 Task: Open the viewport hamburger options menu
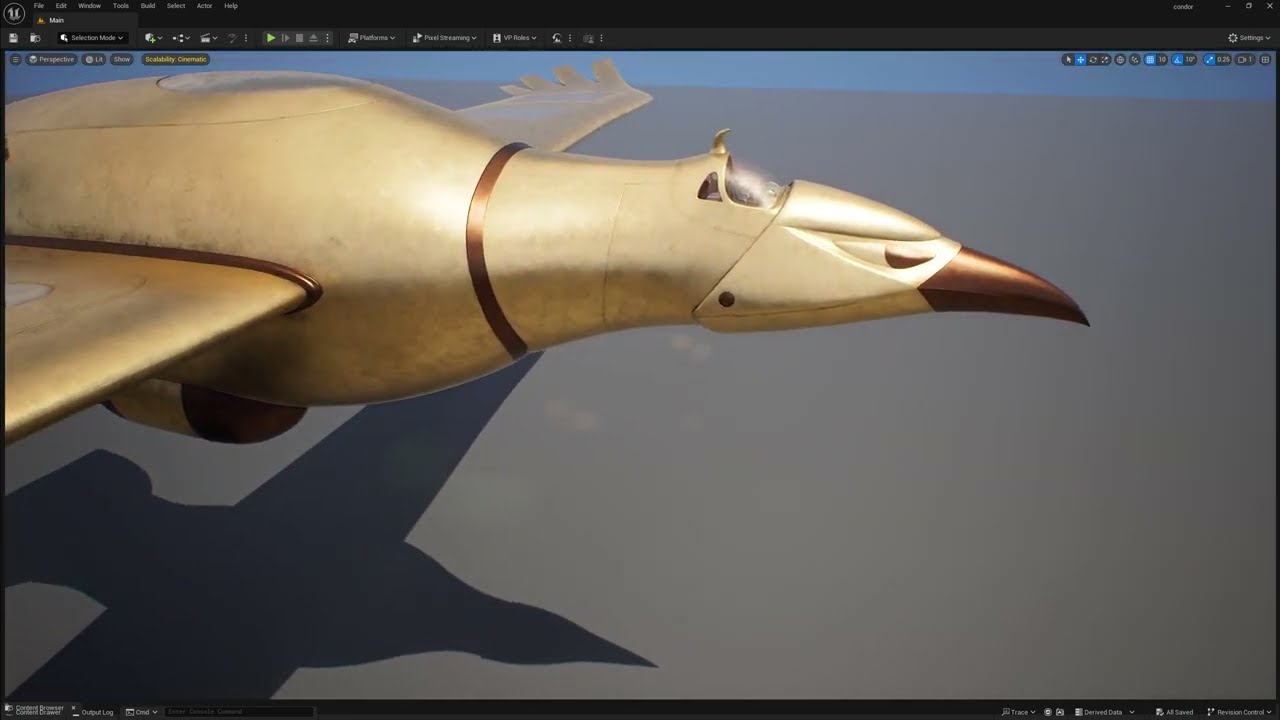(x=15, y=59)
